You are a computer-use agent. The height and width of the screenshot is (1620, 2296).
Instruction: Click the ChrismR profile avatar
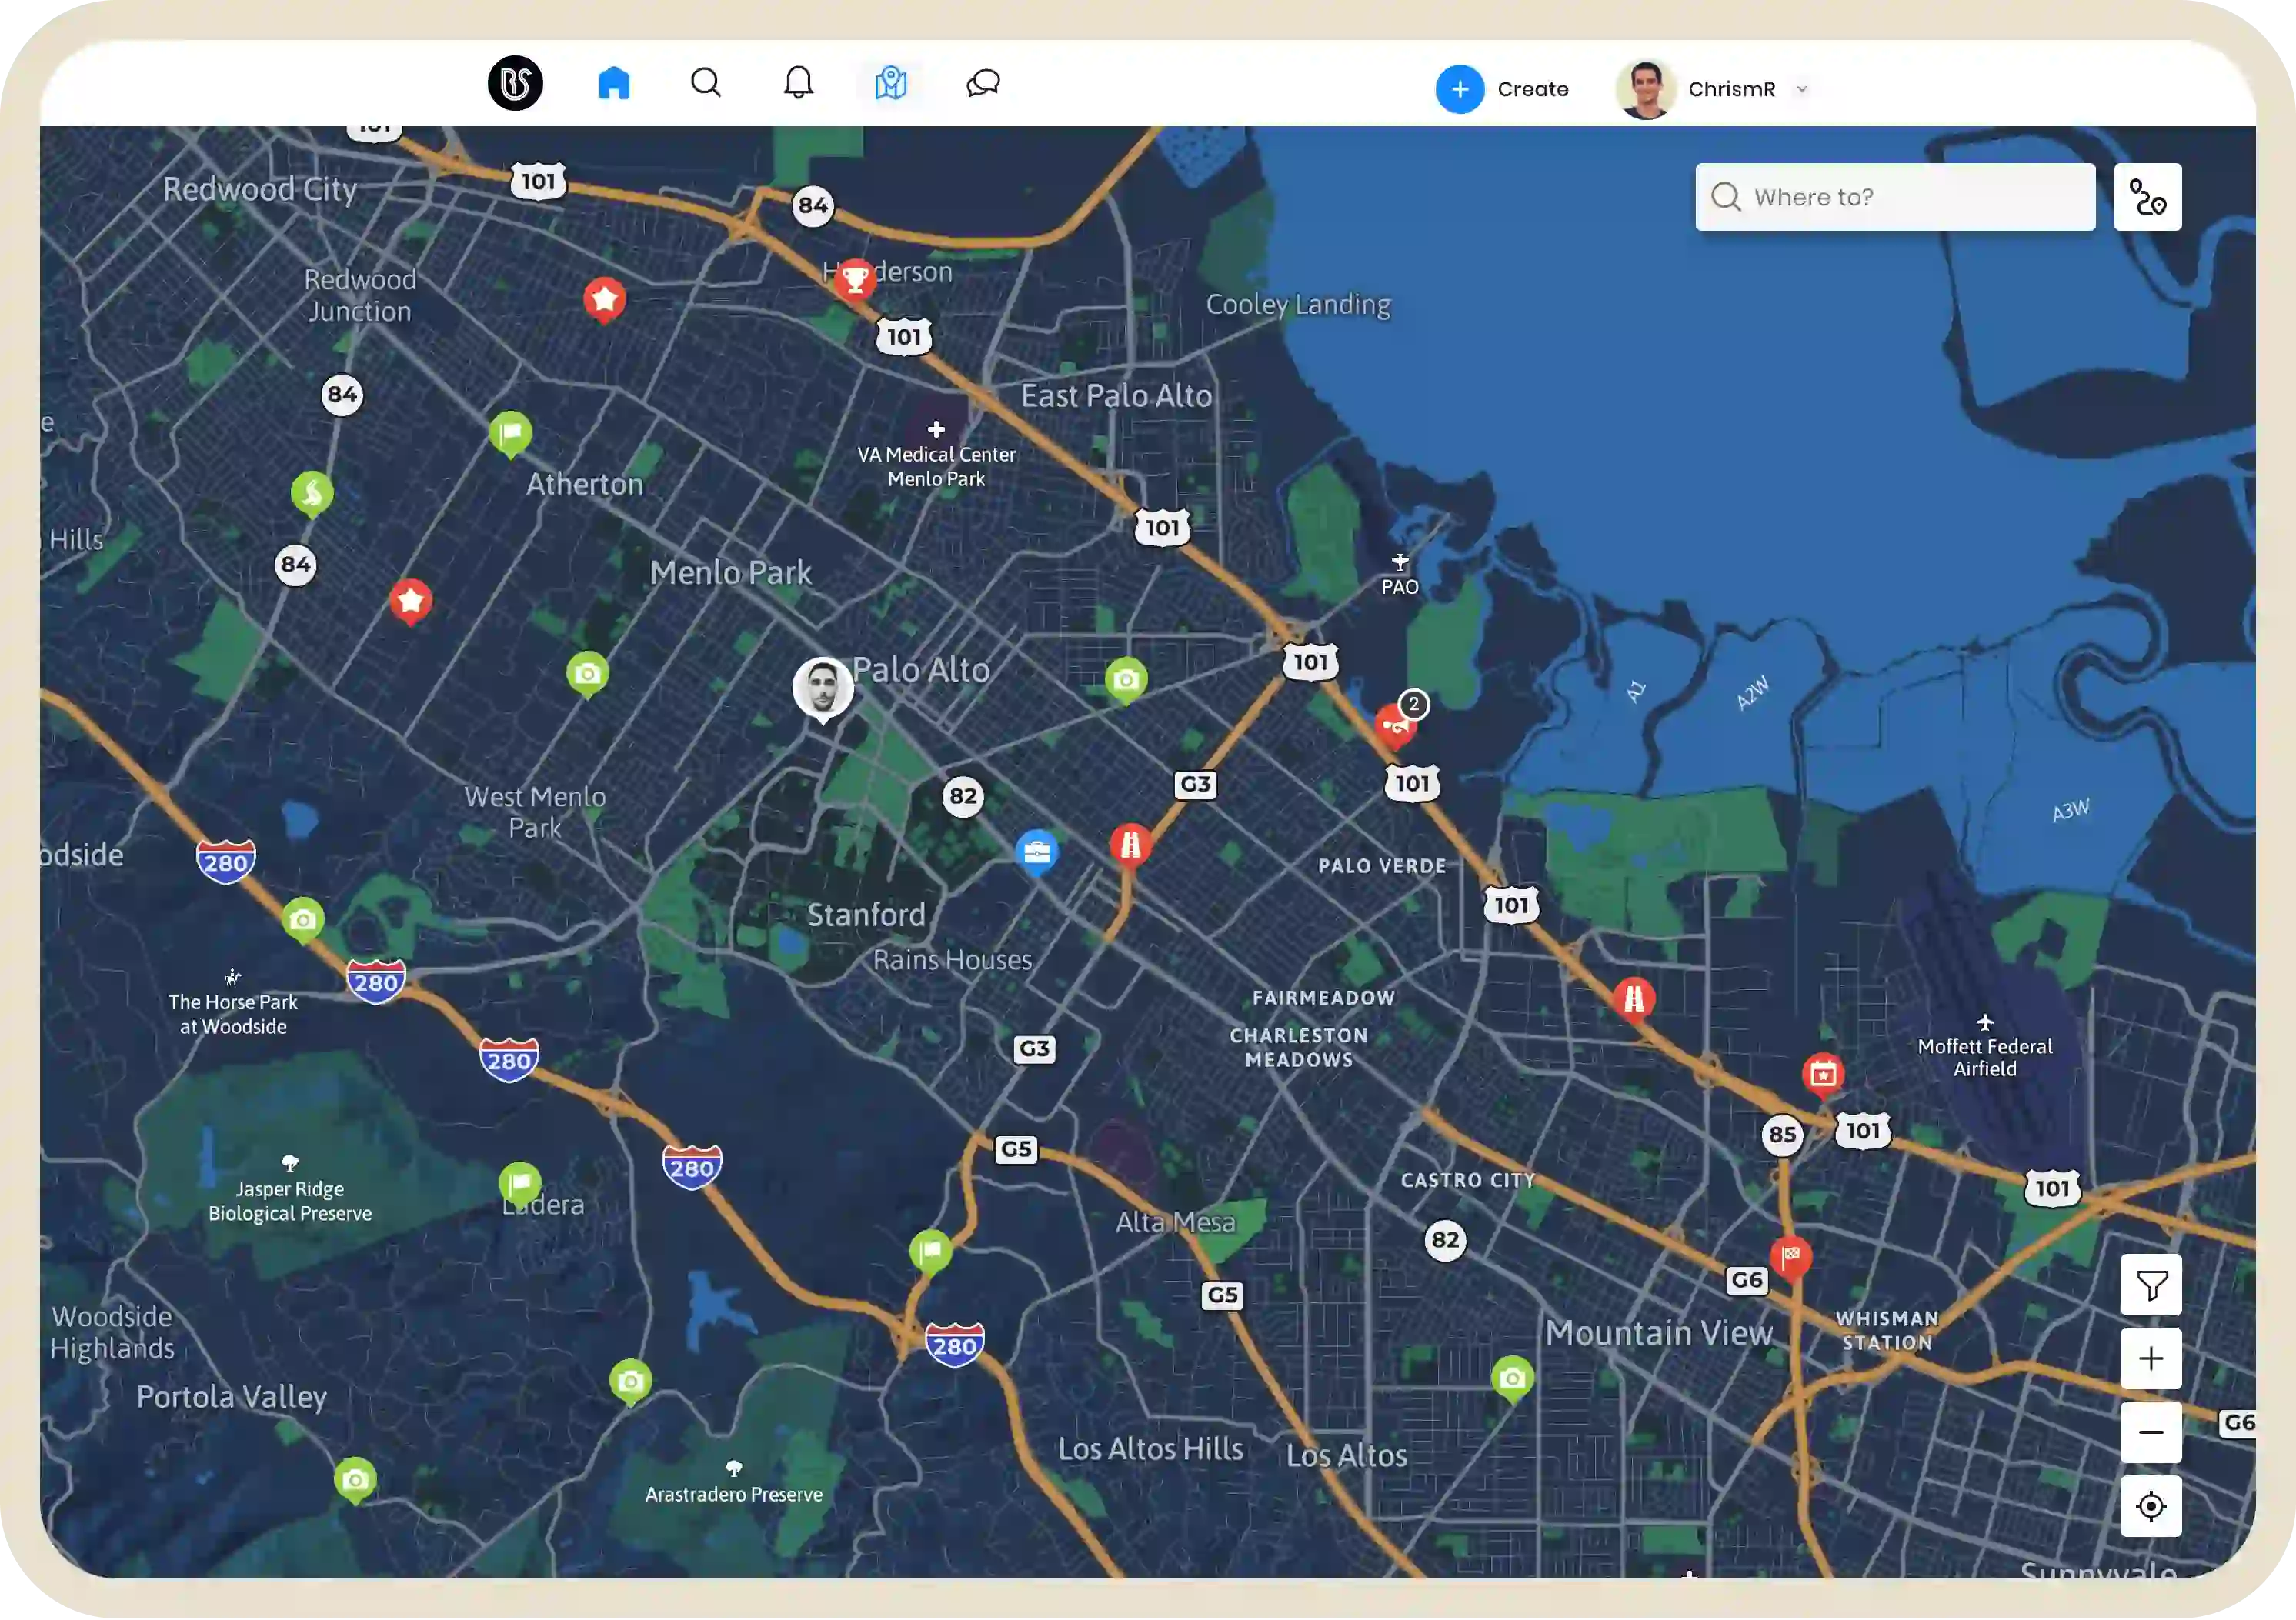click(1646, 89)
